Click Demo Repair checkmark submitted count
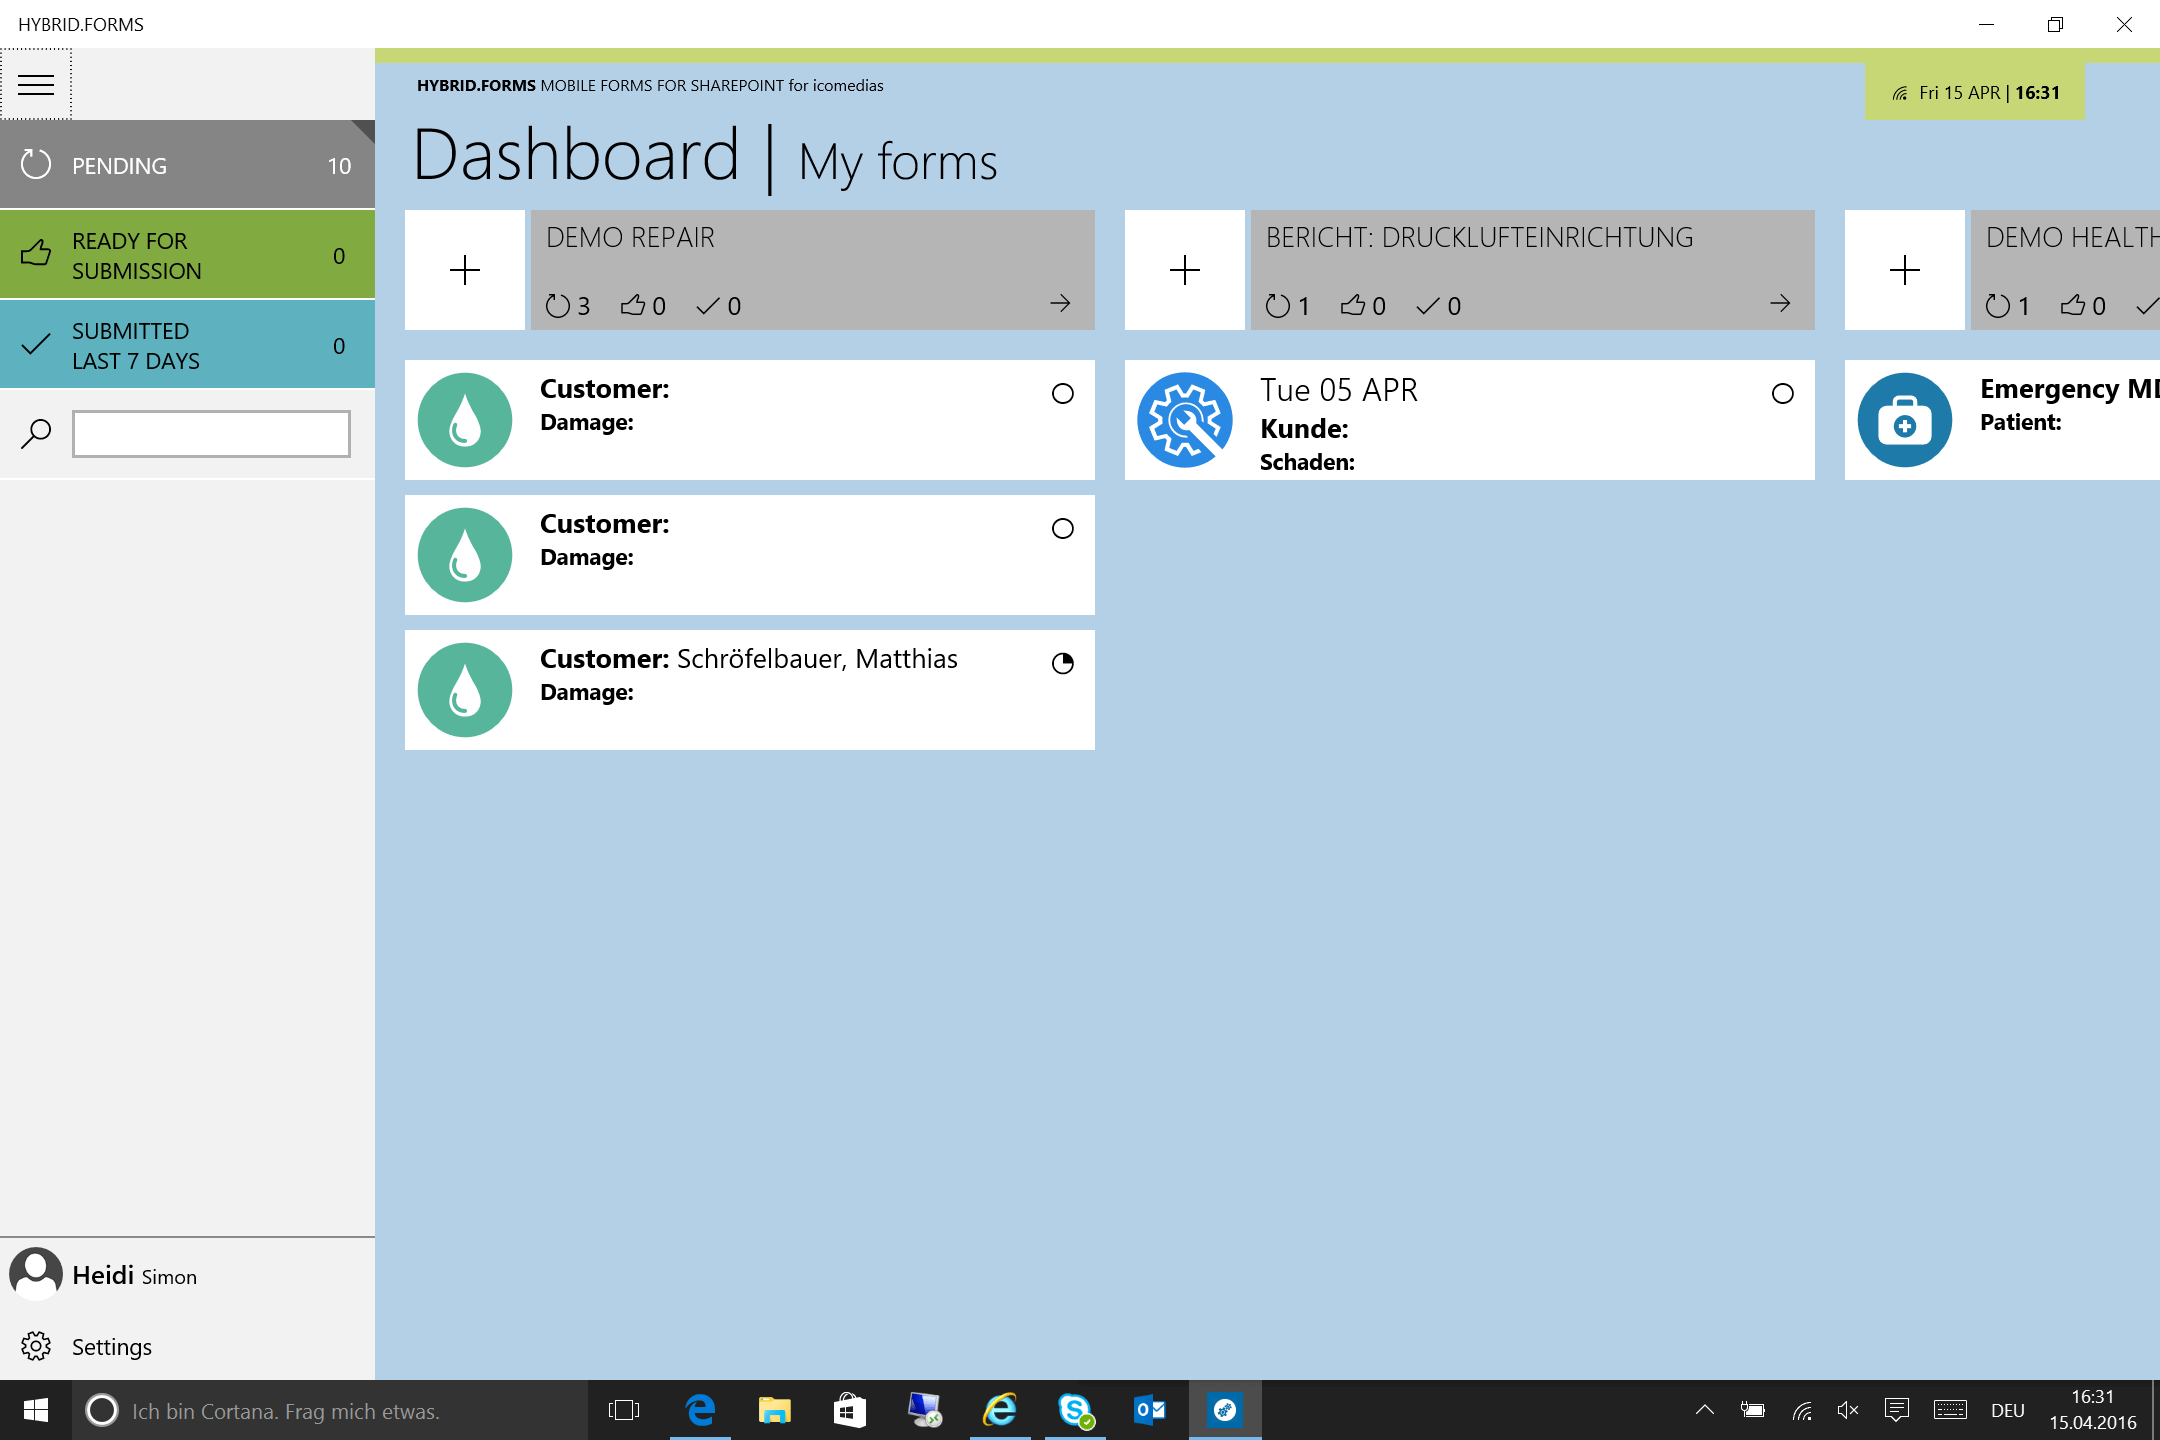This screenshot has height=1440, width=2160. 719,306
